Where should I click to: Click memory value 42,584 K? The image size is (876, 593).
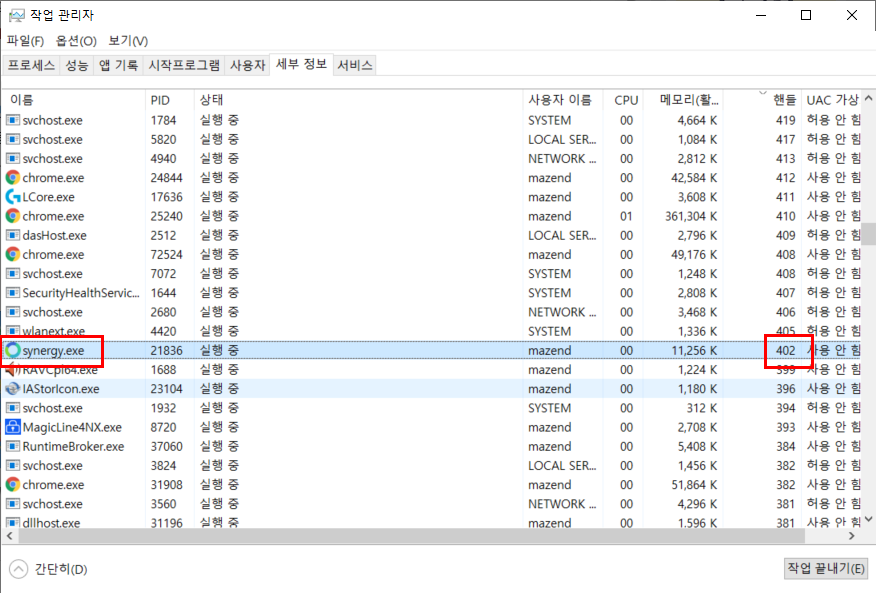(694, 178)
